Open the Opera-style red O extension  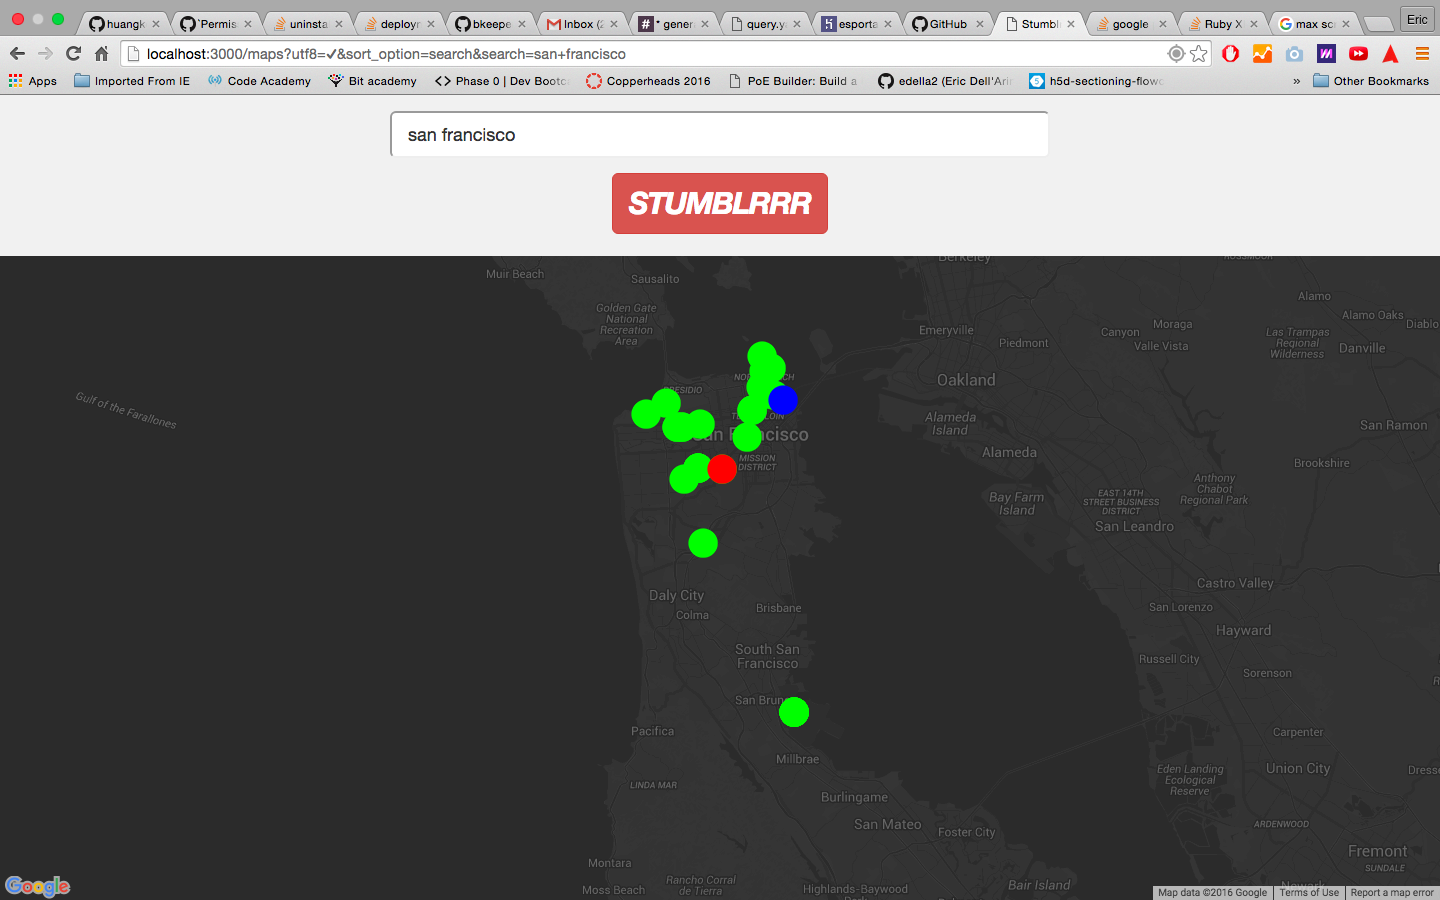pyautogui.click(x=1231, y=54)
